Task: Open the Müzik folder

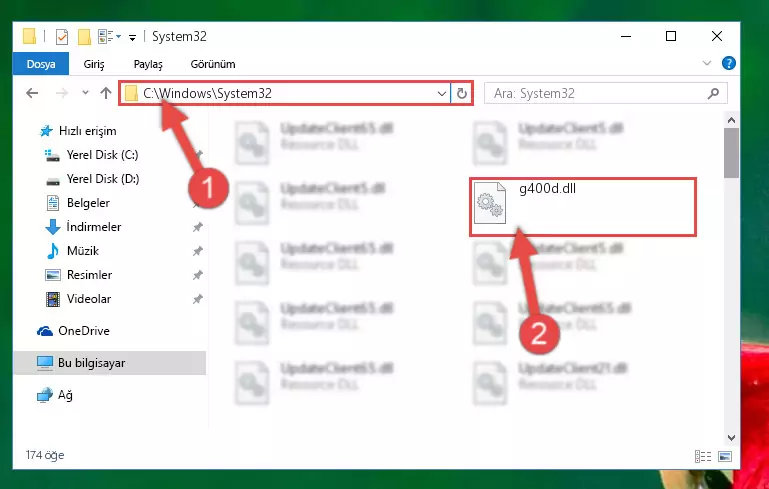Action: click(83, 251)
